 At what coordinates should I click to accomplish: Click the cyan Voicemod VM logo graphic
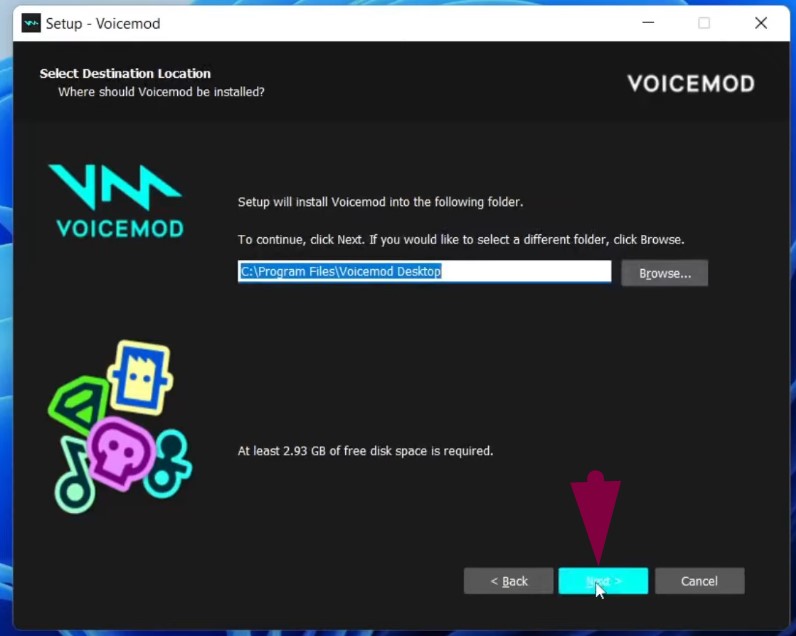coord(118,201)
